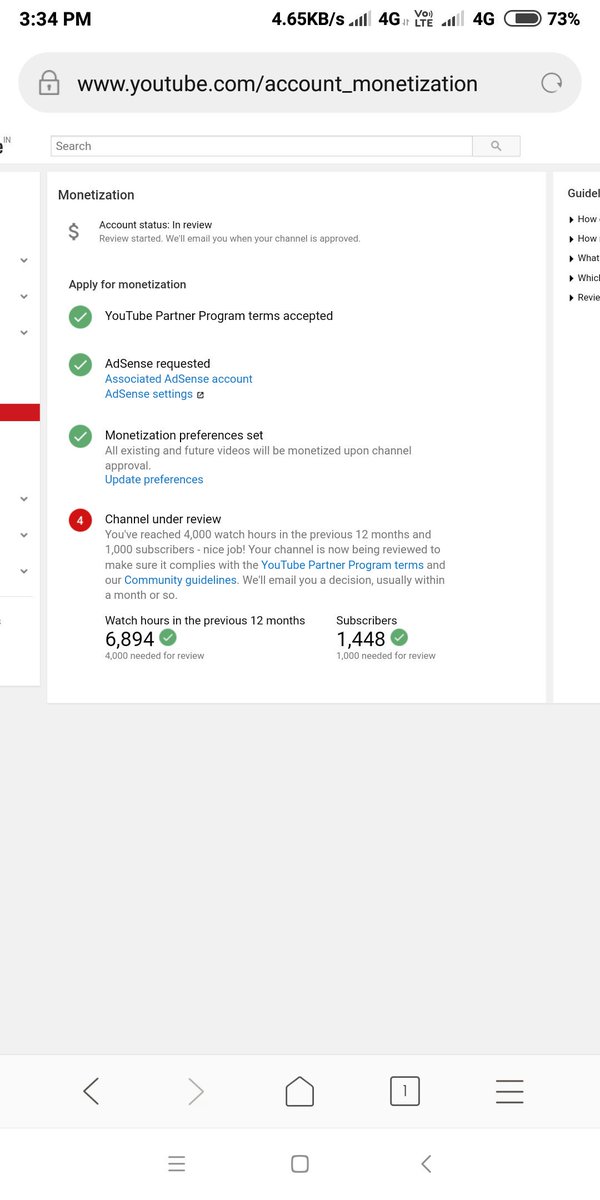
Task: Click green check beside Partner Program terms
Action: click(80, 317)
